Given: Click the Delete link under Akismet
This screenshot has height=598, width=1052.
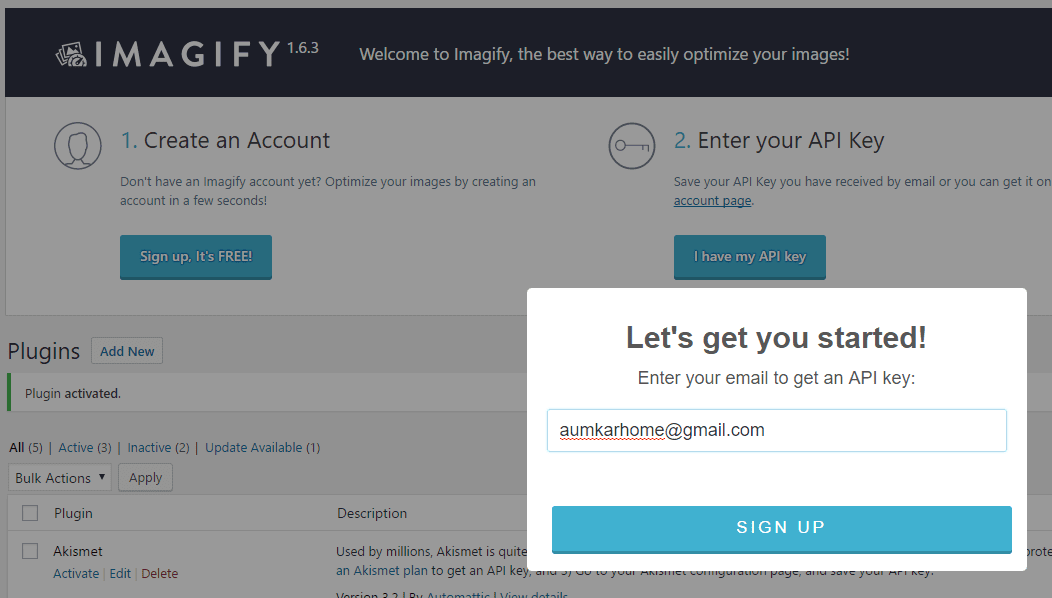Looking at the screenshot, I should 160,574.
